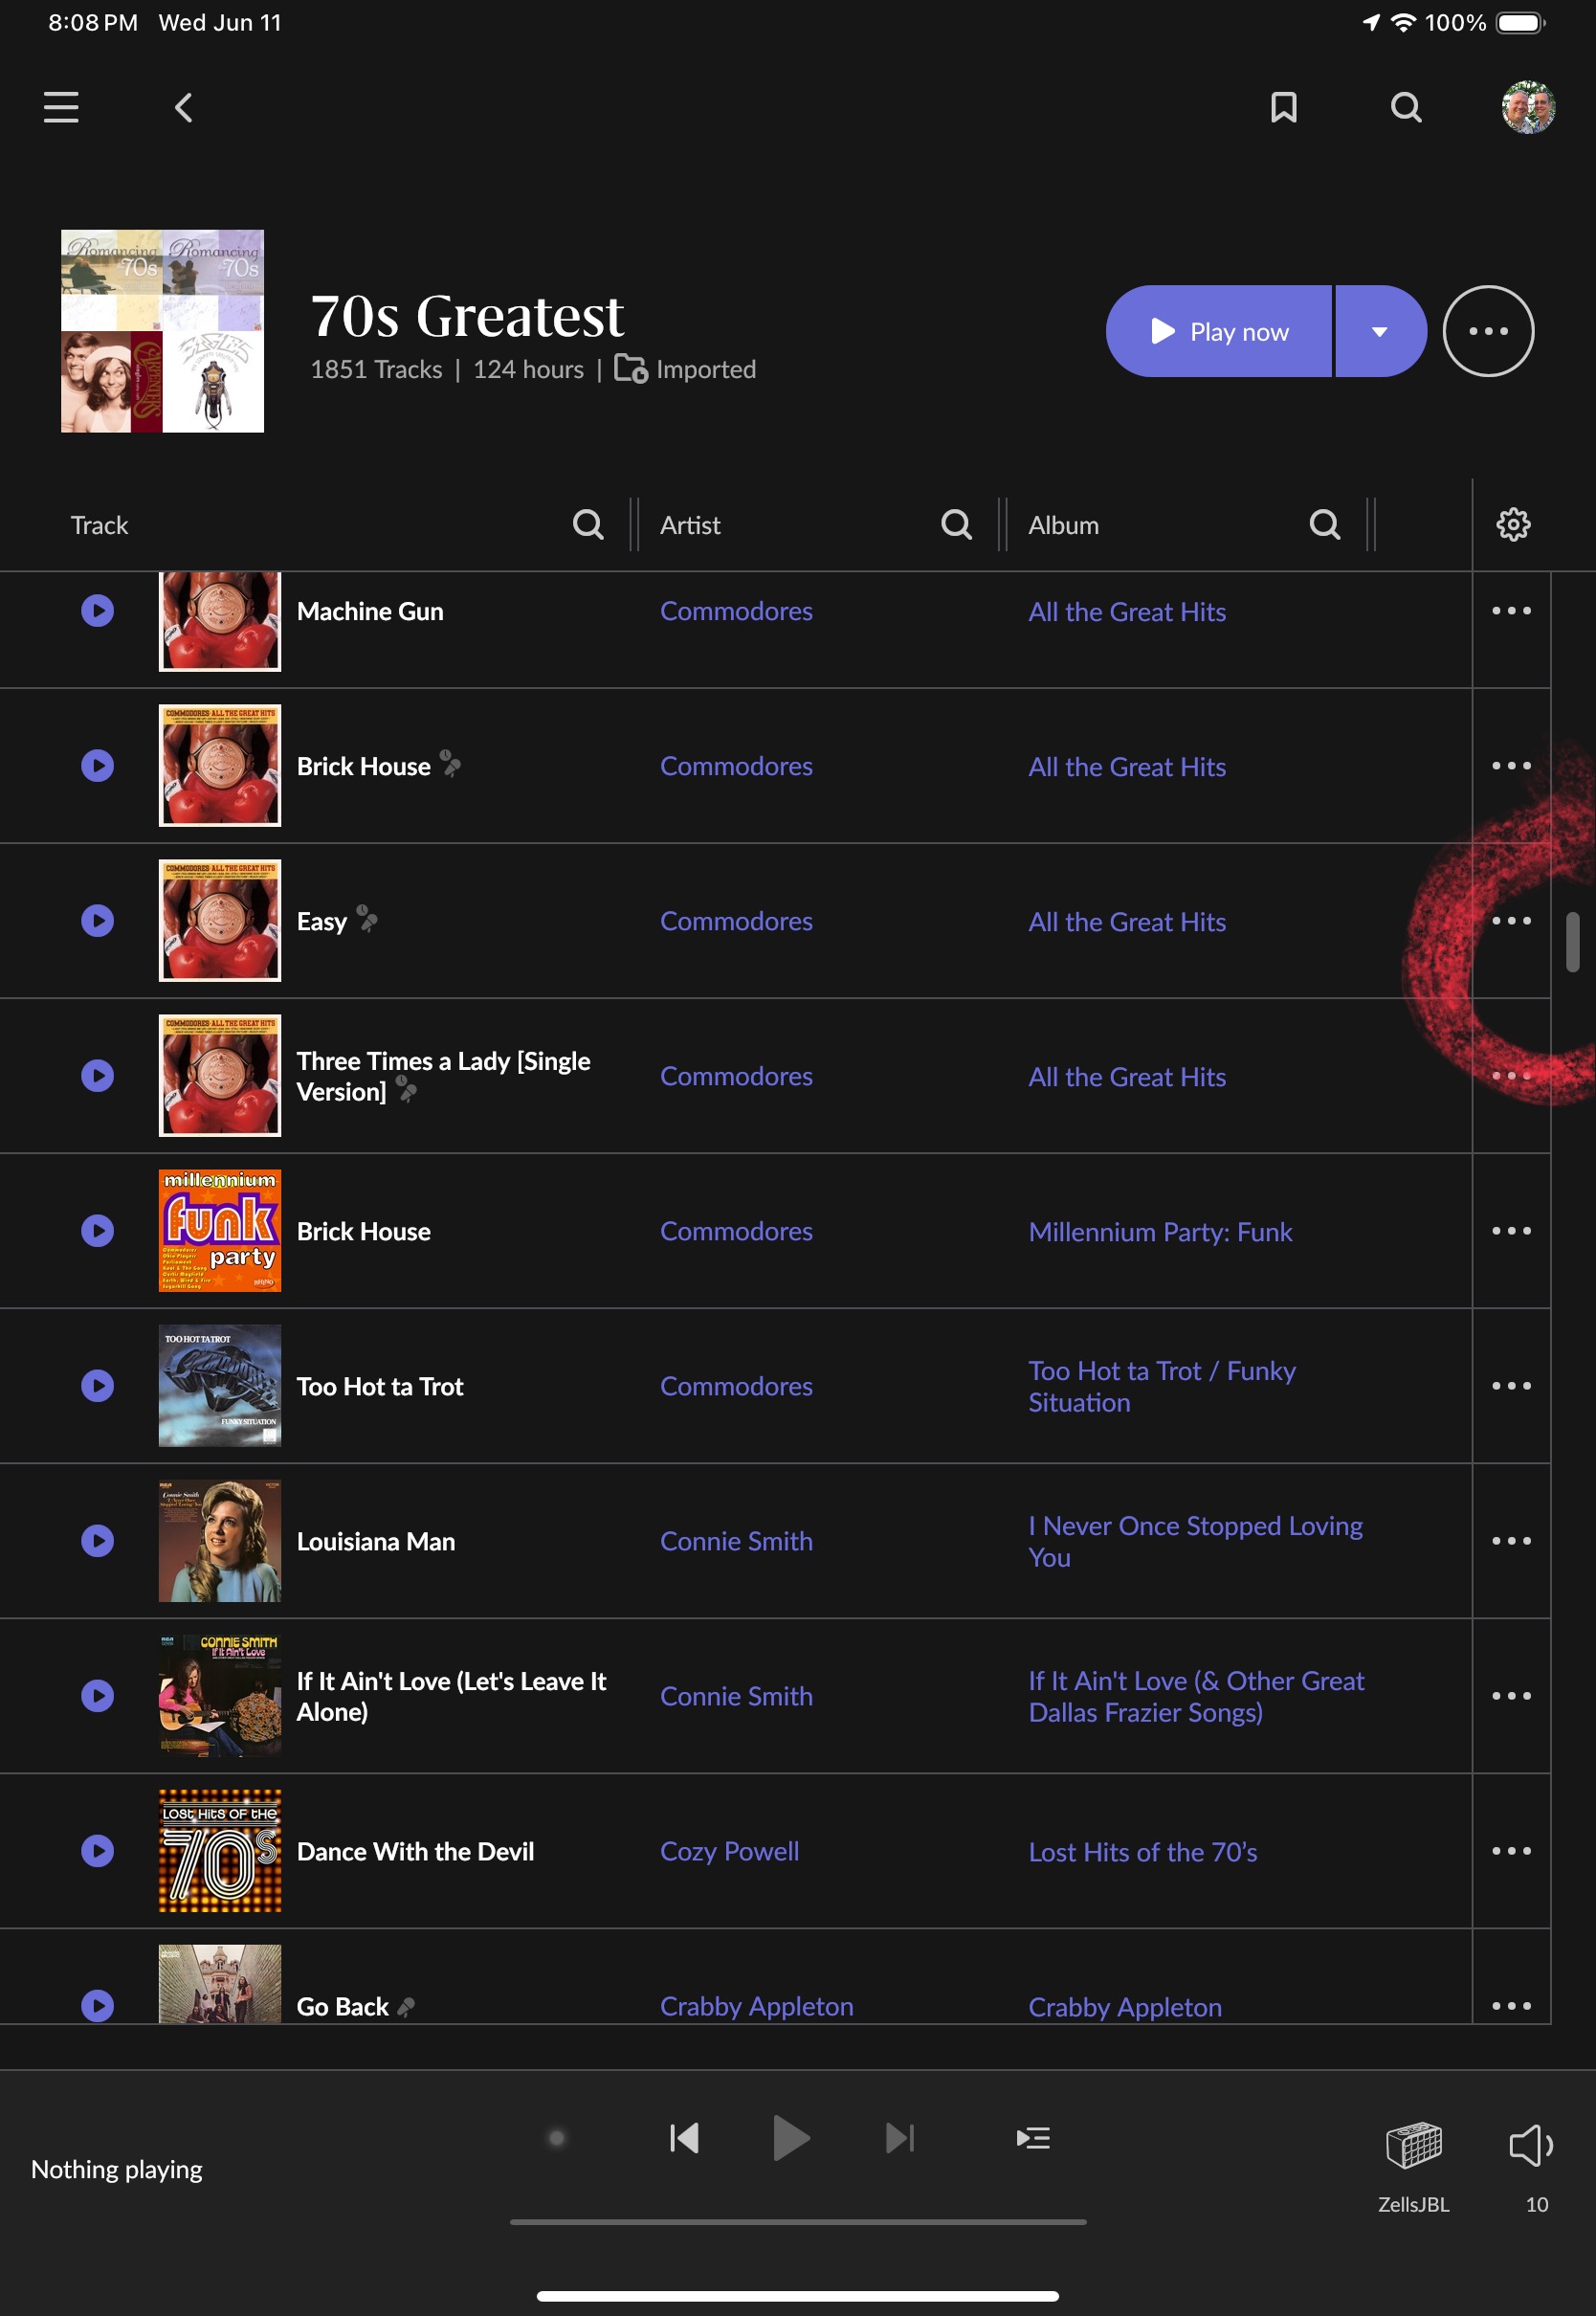Viewport: 1596px width, 2316px height.
Task: Open Crabby Appleton artist link
Action: point(757,2006)
